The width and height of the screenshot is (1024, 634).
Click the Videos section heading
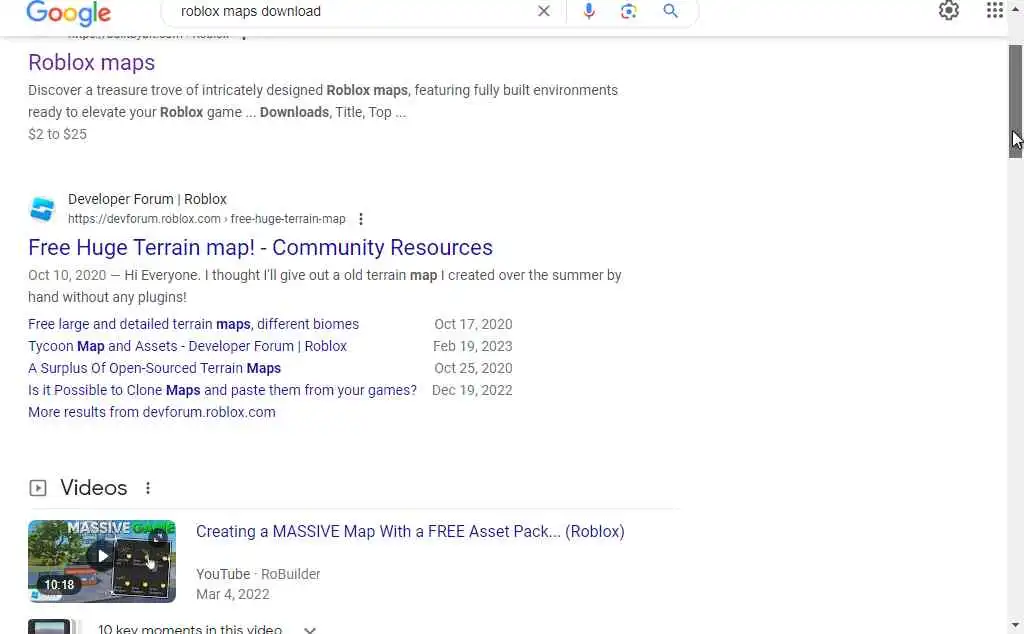click(93, 488)
